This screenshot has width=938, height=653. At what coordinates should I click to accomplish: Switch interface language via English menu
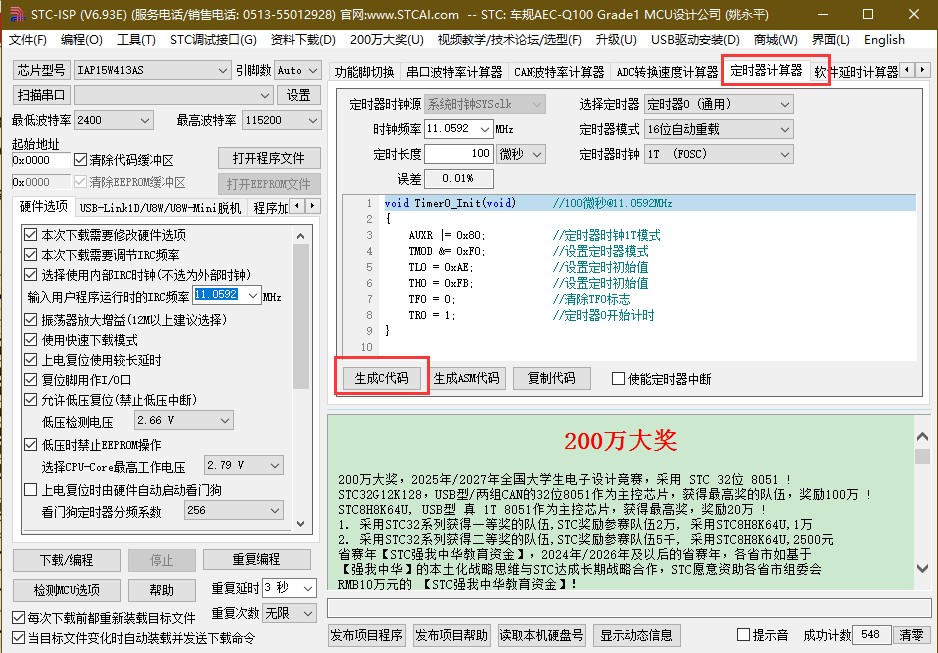[884, 40]
